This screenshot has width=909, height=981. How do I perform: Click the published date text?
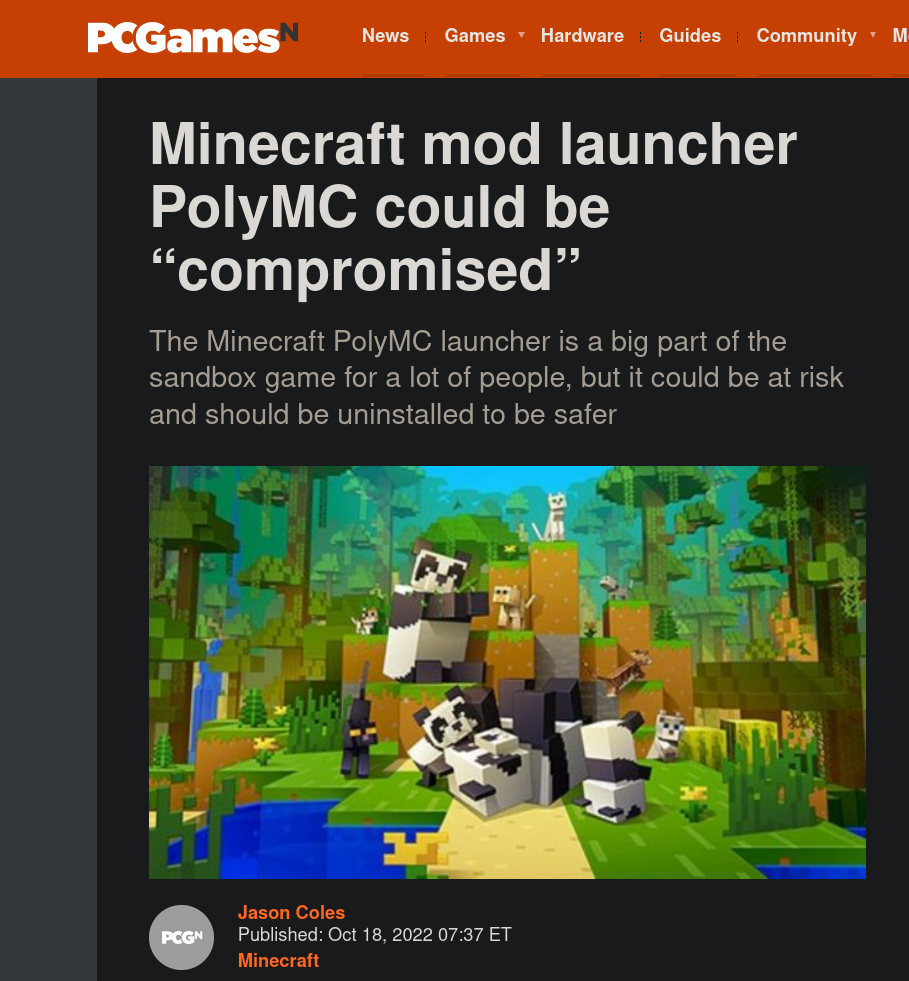375,935
